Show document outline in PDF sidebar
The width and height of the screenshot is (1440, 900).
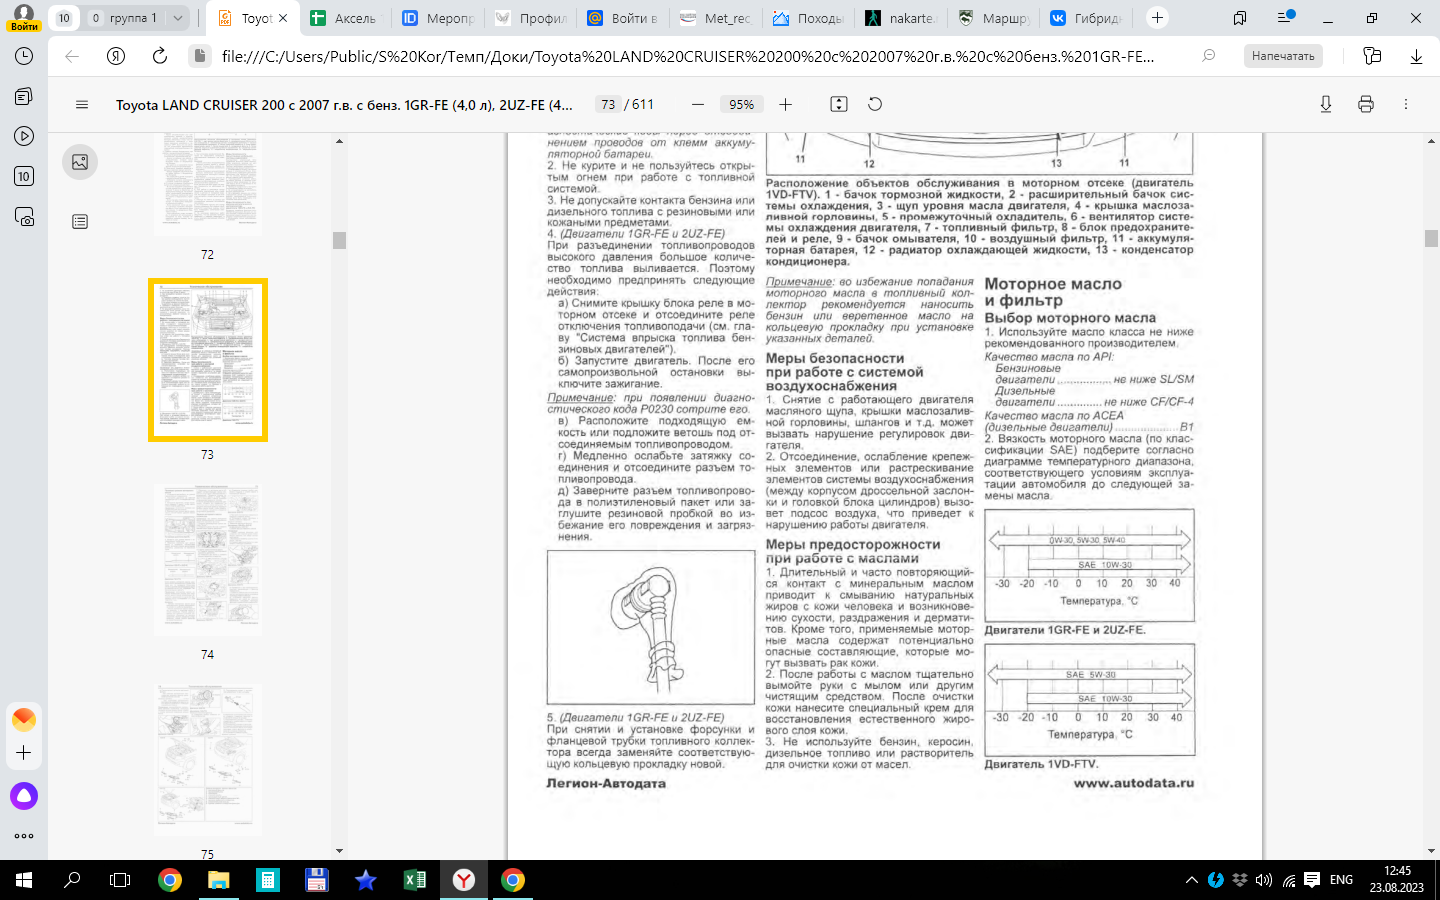(80, 221)
